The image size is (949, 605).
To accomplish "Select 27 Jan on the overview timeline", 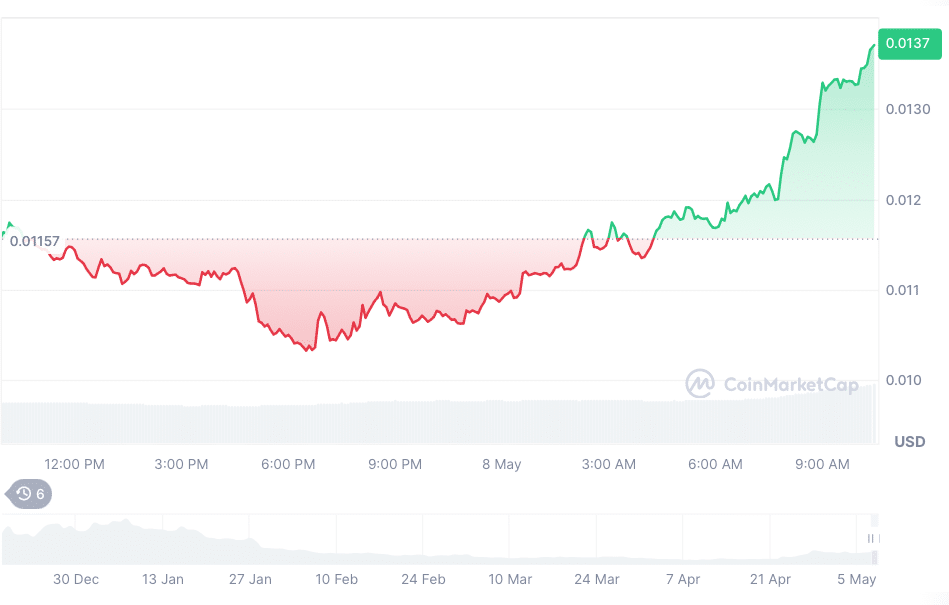I will (250, 579).
